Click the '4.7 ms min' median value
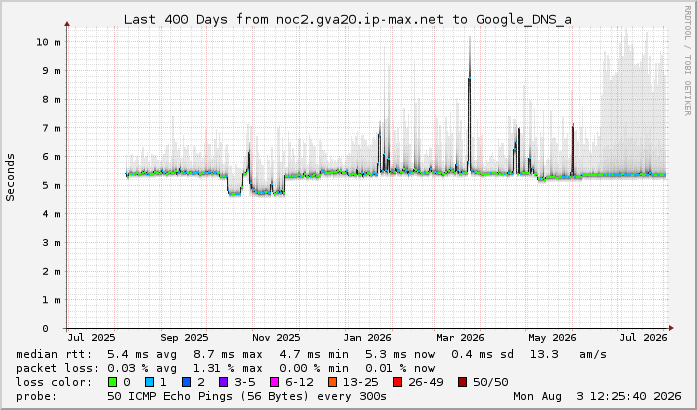The height and width of the screenshot is (410, 697). click(314, 354)
